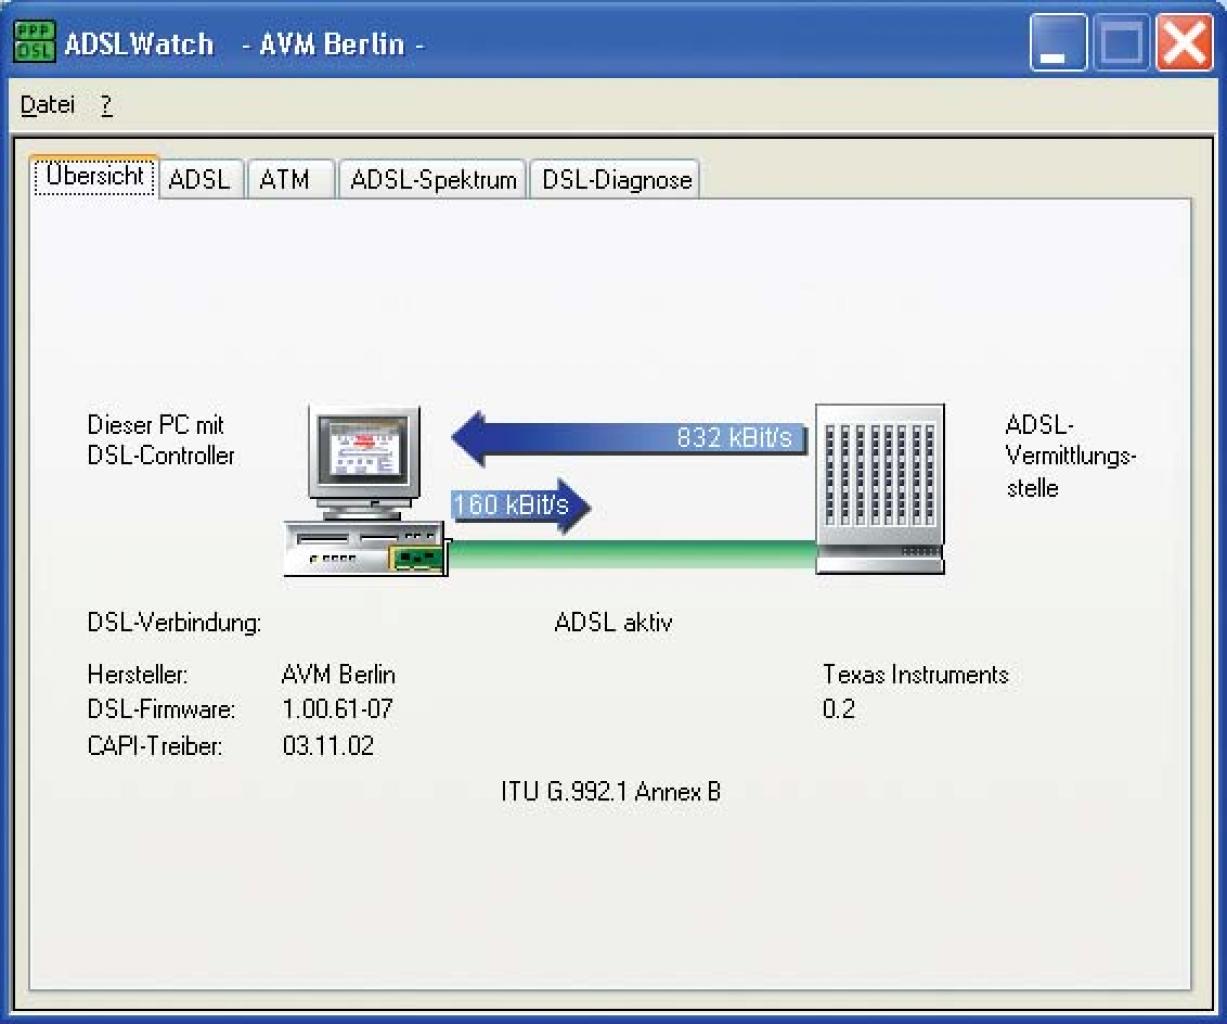Select the Übersicht tab
Viewport: 1227px width, 1024px height.
point(95,176)
